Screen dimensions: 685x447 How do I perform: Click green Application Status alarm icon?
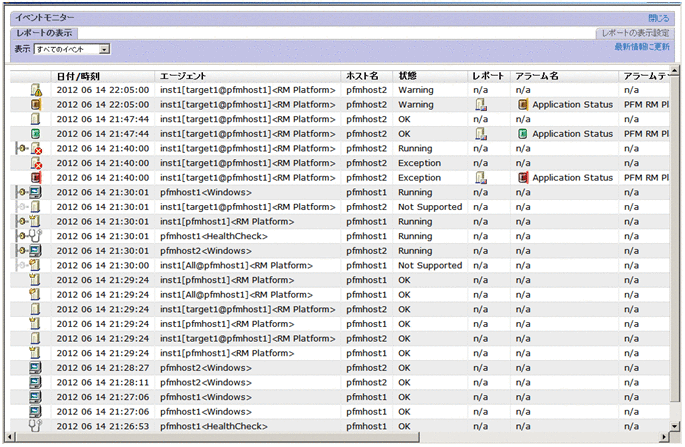[x=522, y=133]
